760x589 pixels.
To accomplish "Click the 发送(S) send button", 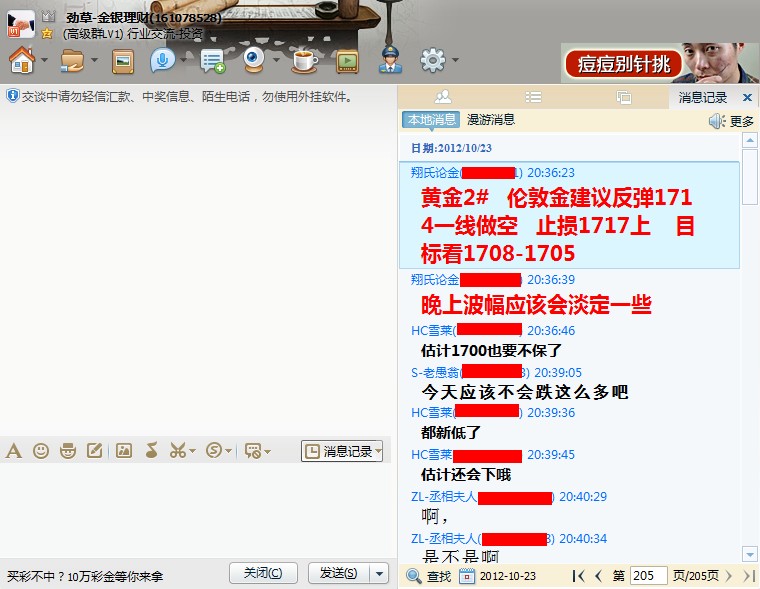I will [x=337, y=573].
